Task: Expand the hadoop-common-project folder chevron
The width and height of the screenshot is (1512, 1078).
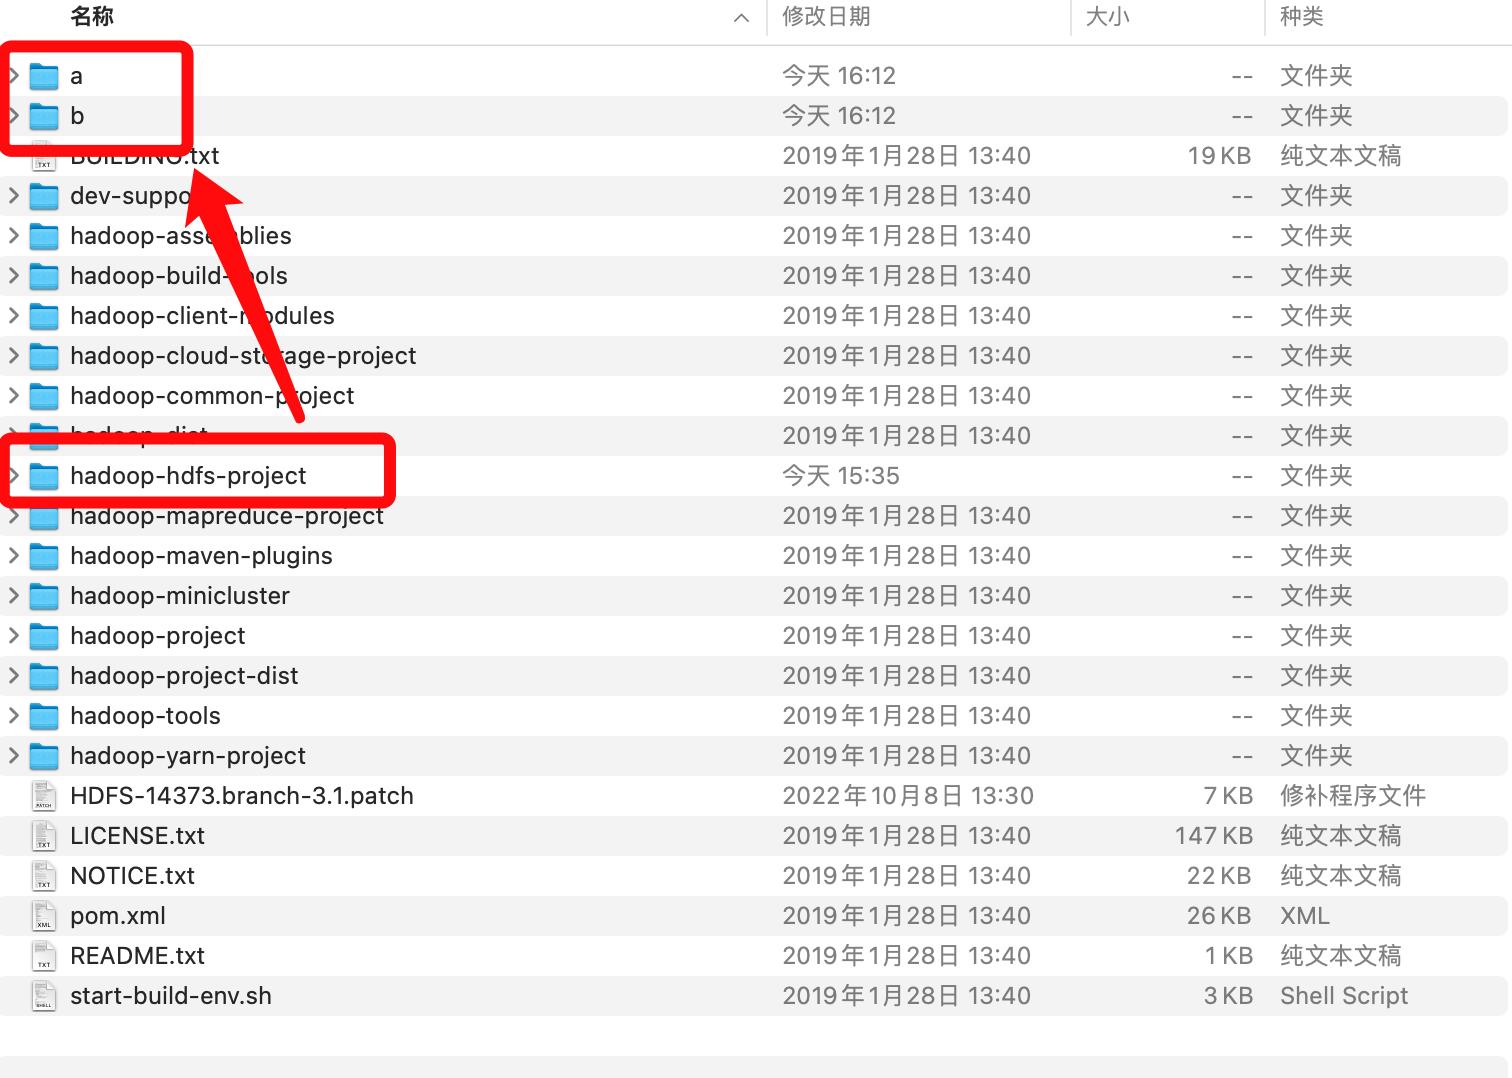Action: point(14,396)
